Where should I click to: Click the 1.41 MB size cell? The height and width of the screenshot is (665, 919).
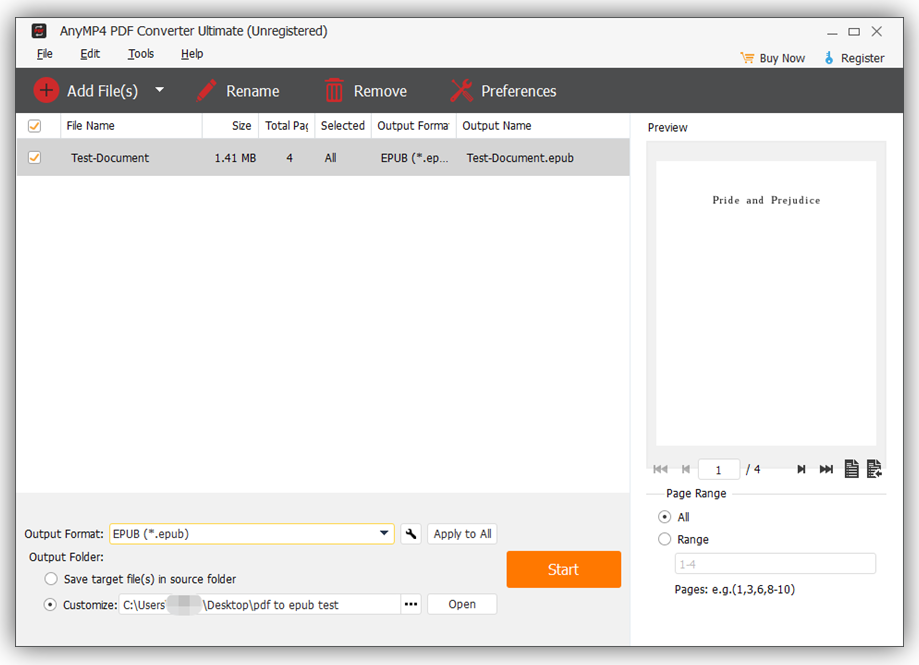(x=235, y=158)
